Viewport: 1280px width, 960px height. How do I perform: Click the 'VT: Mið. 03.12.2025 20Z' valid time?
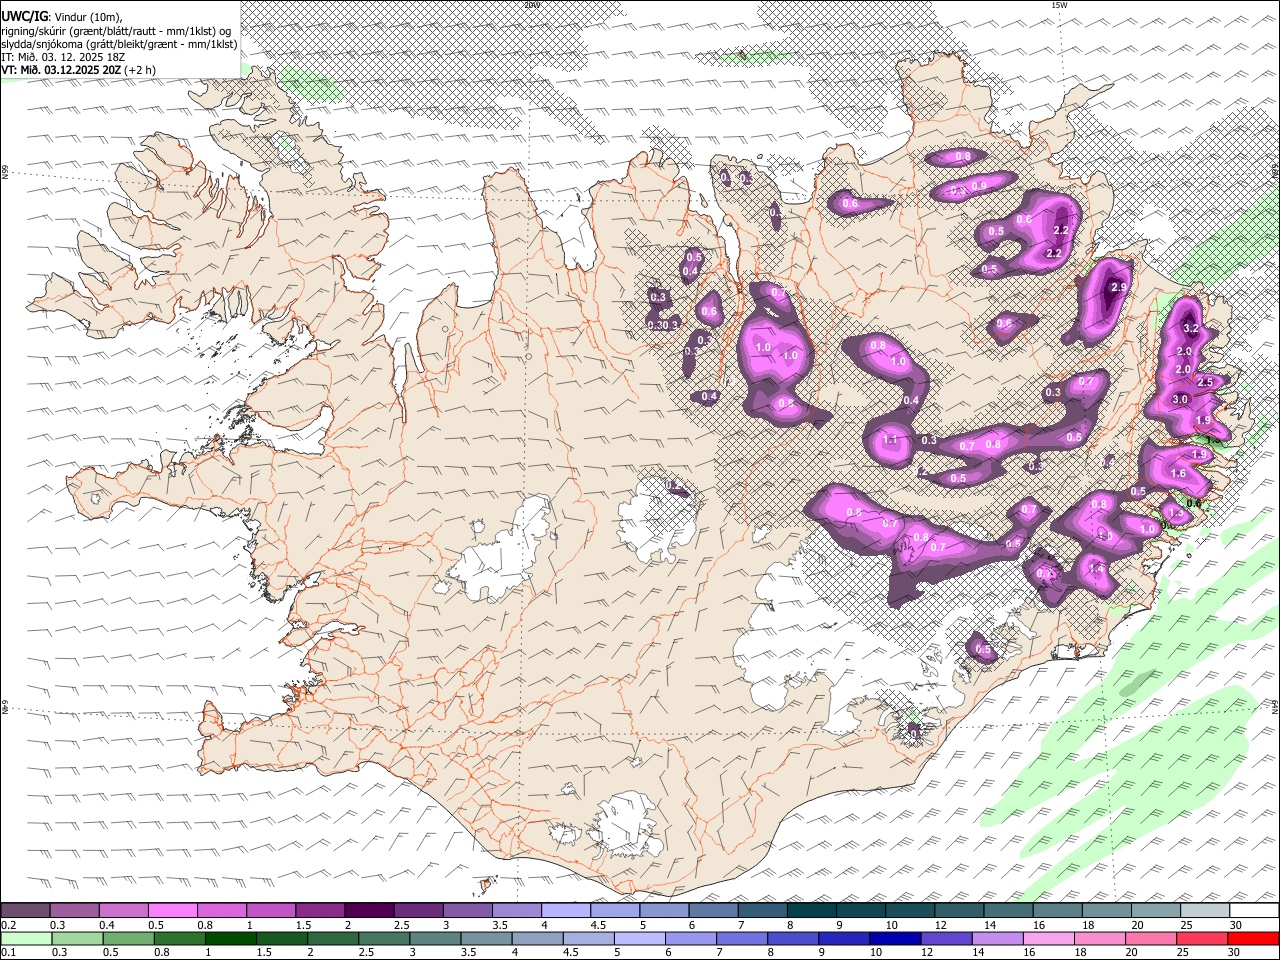point(60,70)
